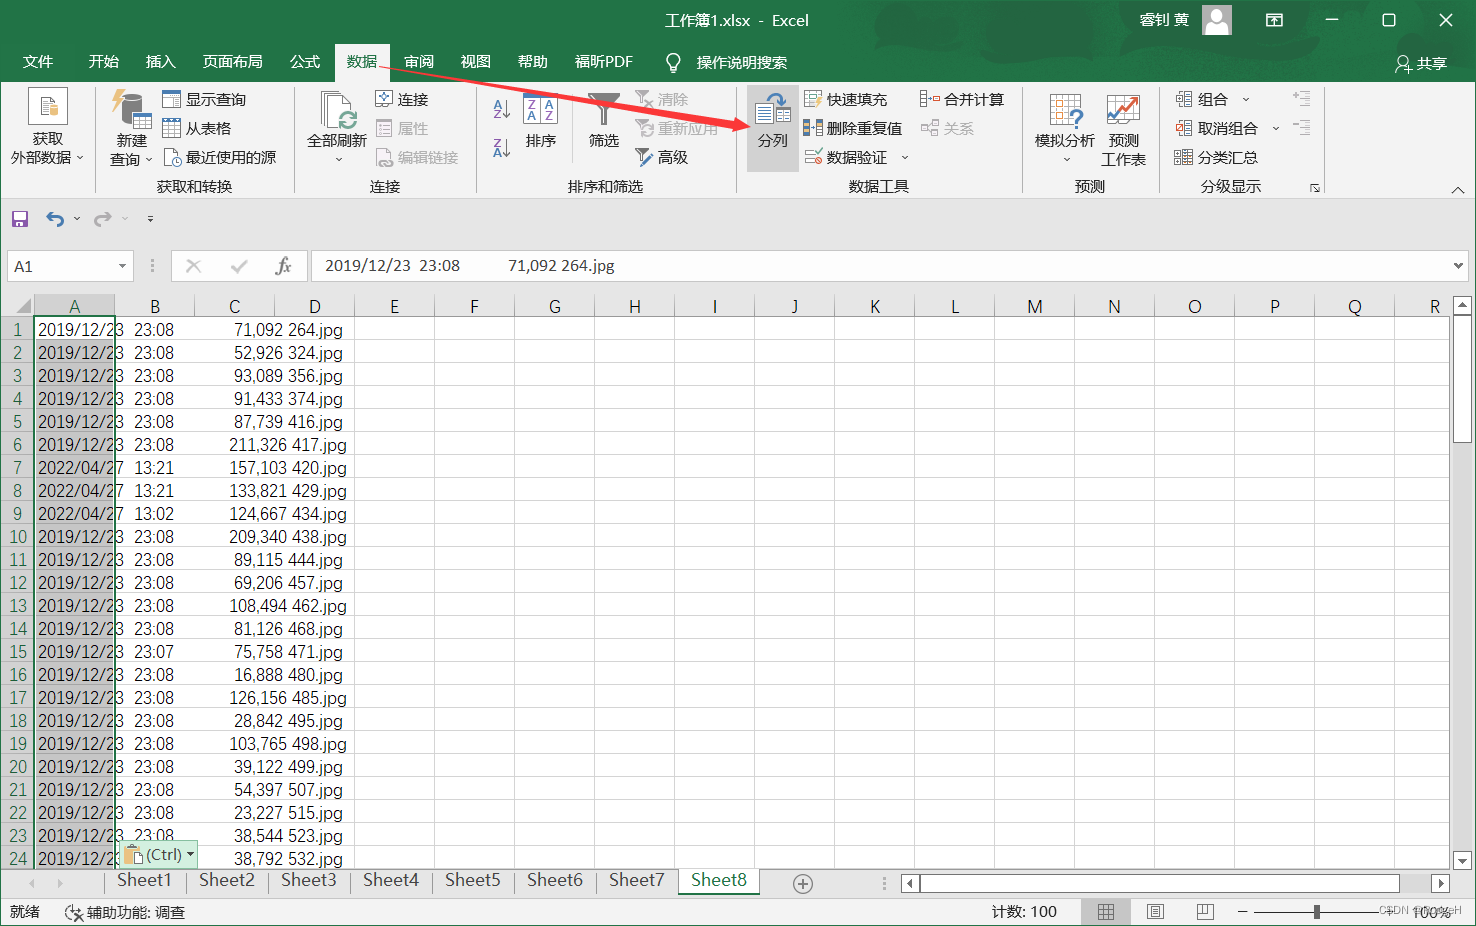Click Show Queries (显示查询)

click(x=204, y=99)
